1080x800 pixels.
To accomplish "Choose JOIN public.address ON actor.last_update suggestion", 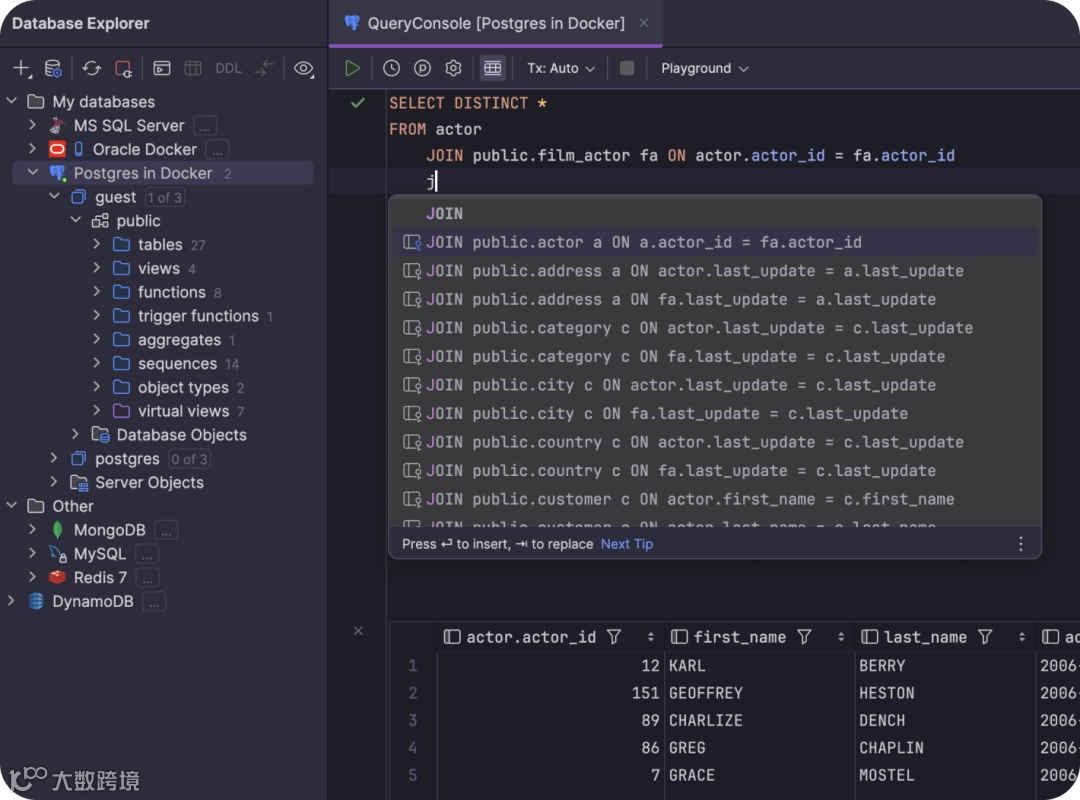I will (x=715, y=271).
